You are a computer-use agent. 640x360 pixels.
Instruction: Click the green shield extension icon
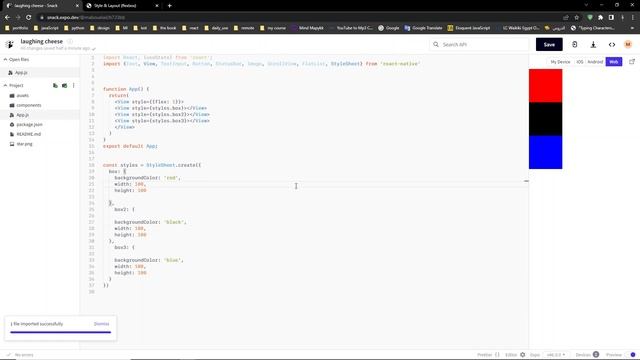click(590, 18)
